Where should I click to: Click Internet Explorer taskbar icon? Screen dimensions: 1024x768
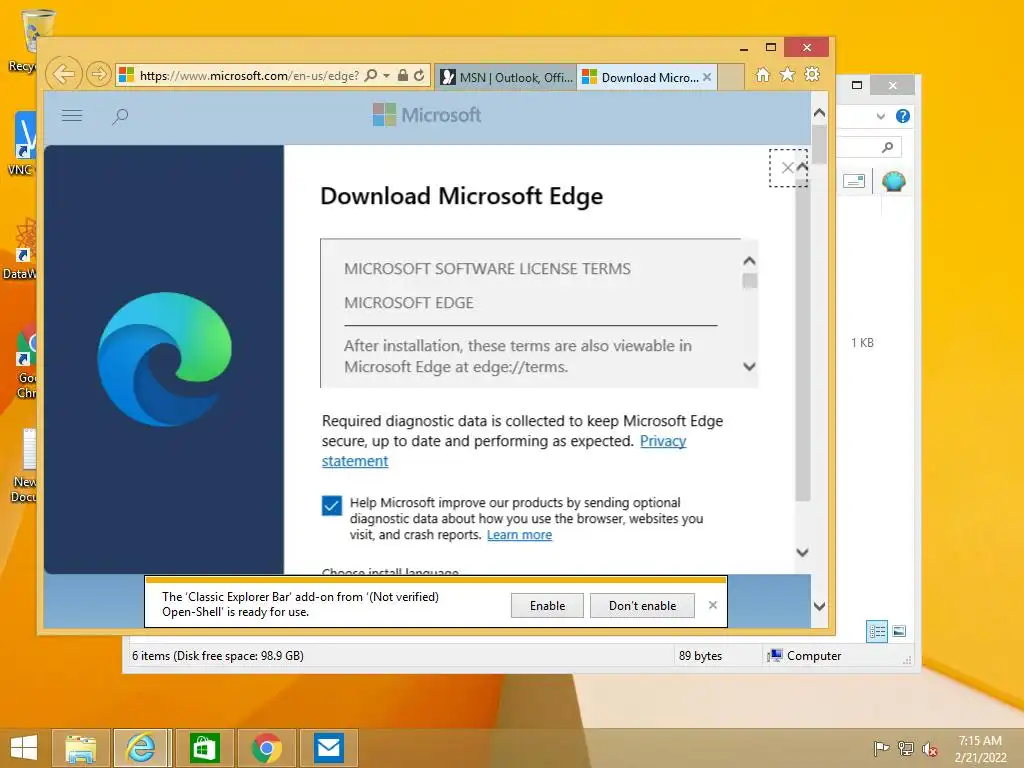pos(142,748)
